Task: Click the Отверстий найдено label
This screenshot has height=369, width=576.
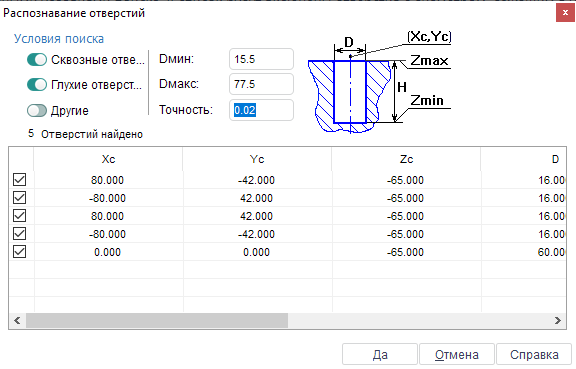Action: point(92,135)
